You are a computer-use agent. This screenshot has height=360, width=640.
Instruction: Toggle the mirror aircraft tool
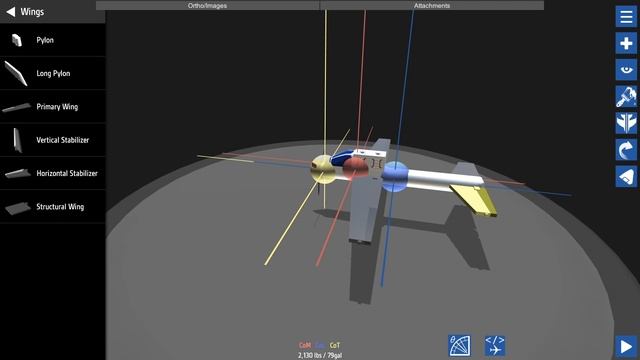tap(626, 123)
